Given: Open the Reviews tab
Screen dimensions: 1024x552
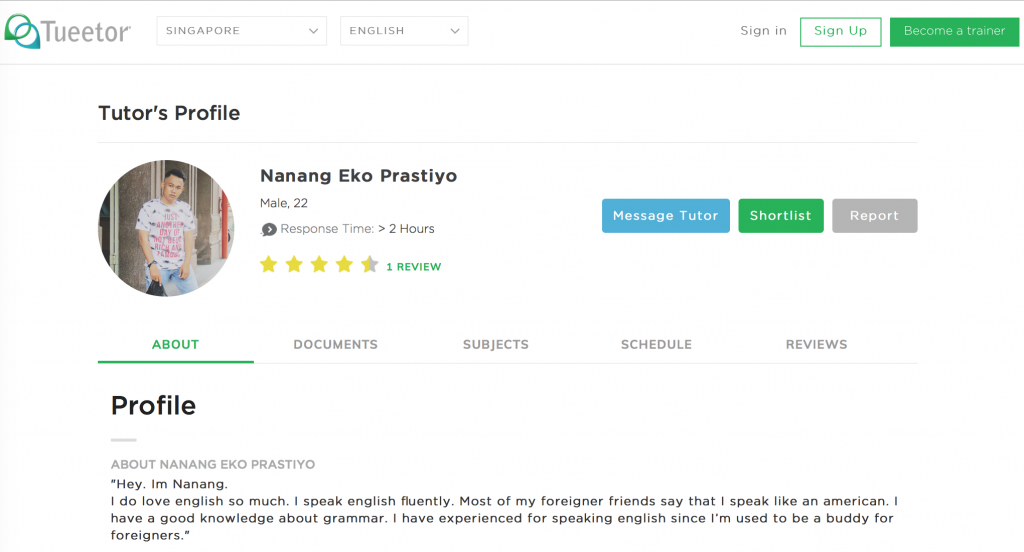Looking at the screenshot, I should (x=816, y=344).
